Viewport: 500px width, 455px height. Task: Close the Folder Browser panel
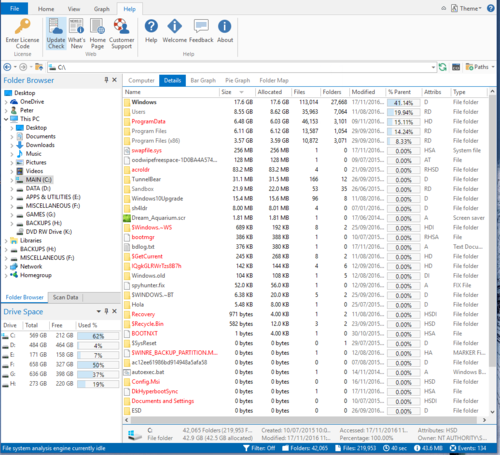[x=114, y=80]
